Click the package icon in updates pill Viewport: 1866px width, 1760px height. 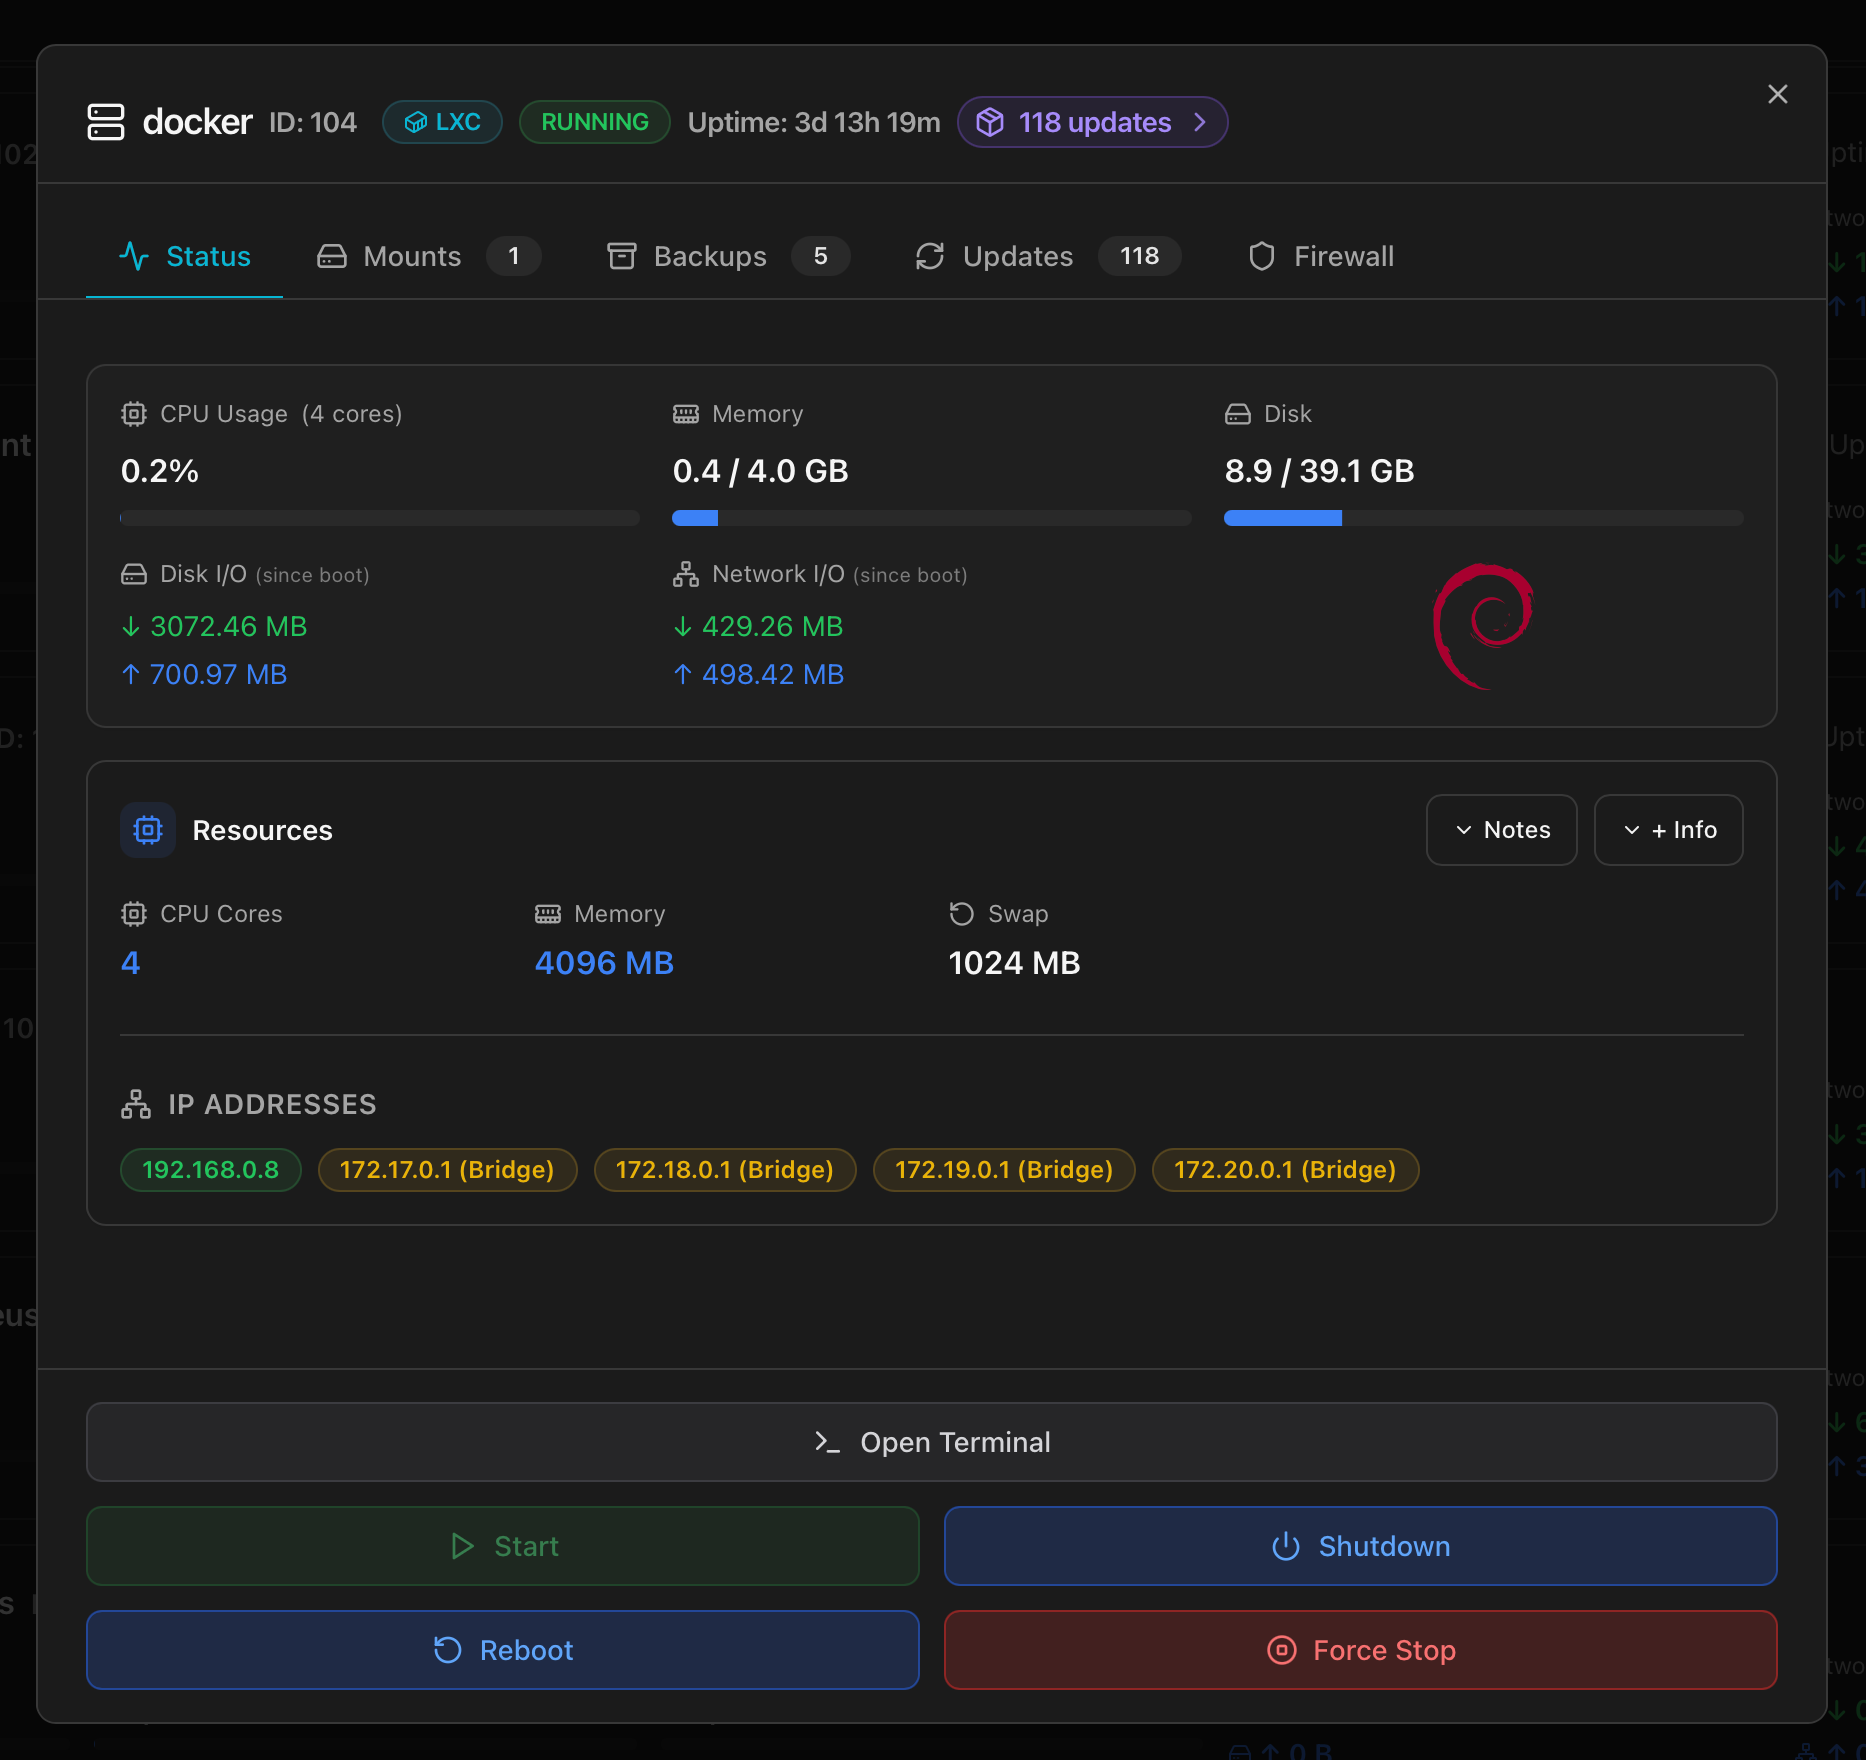(990, 122)
